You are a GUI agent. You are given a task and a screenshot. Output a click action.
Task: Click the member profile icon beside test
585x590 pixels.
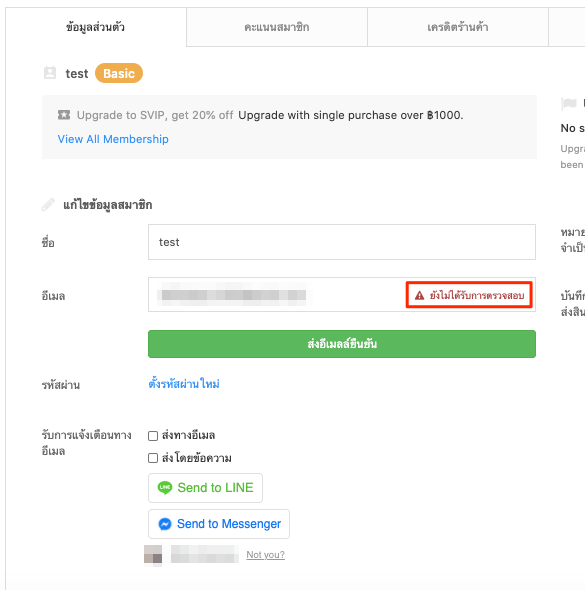tap(50, 73)
